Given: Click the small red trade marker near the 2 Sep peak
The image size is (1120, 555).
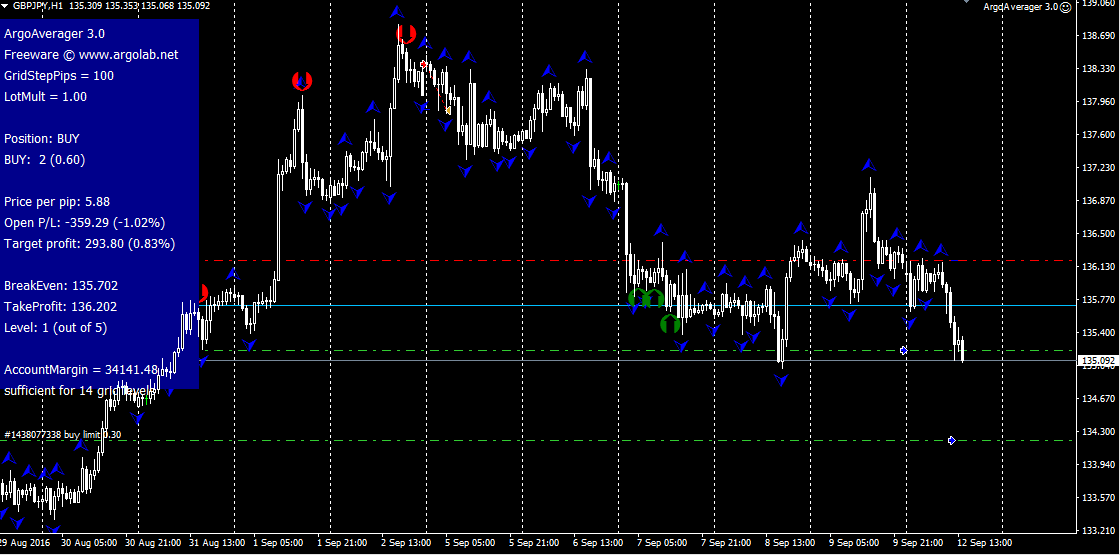Looking at the screenshot, I should [424, 64].
